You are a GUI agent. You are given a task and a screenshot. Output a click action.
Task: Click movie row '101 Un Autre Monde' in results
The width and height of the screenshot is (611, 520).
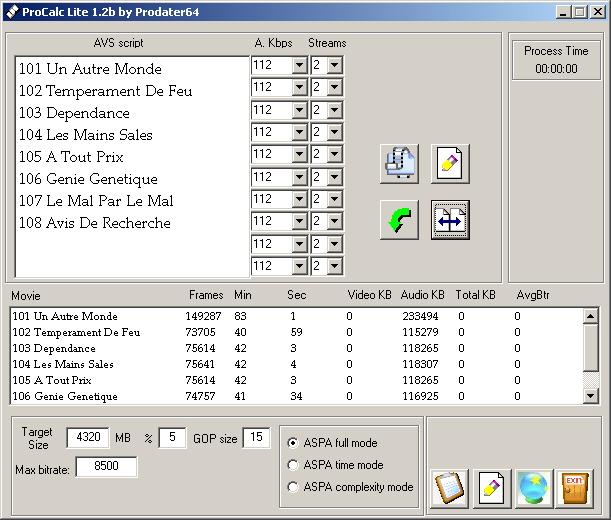(x=296, y=316)
